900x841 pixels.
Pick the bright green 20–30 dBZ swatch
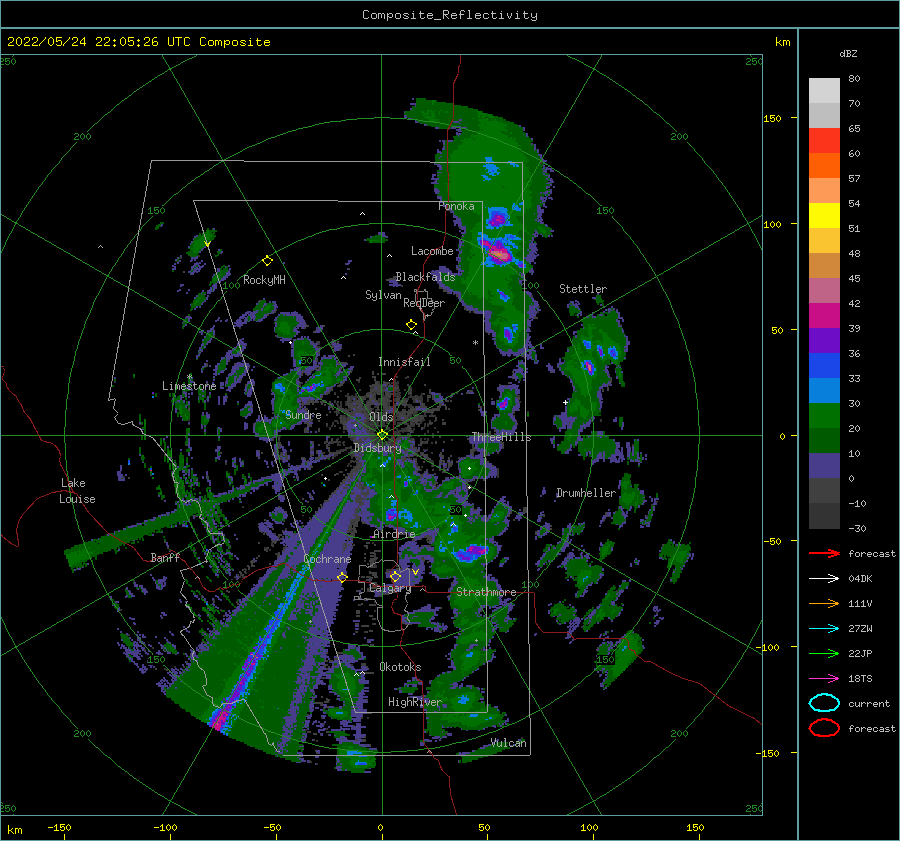click(824, 415)
